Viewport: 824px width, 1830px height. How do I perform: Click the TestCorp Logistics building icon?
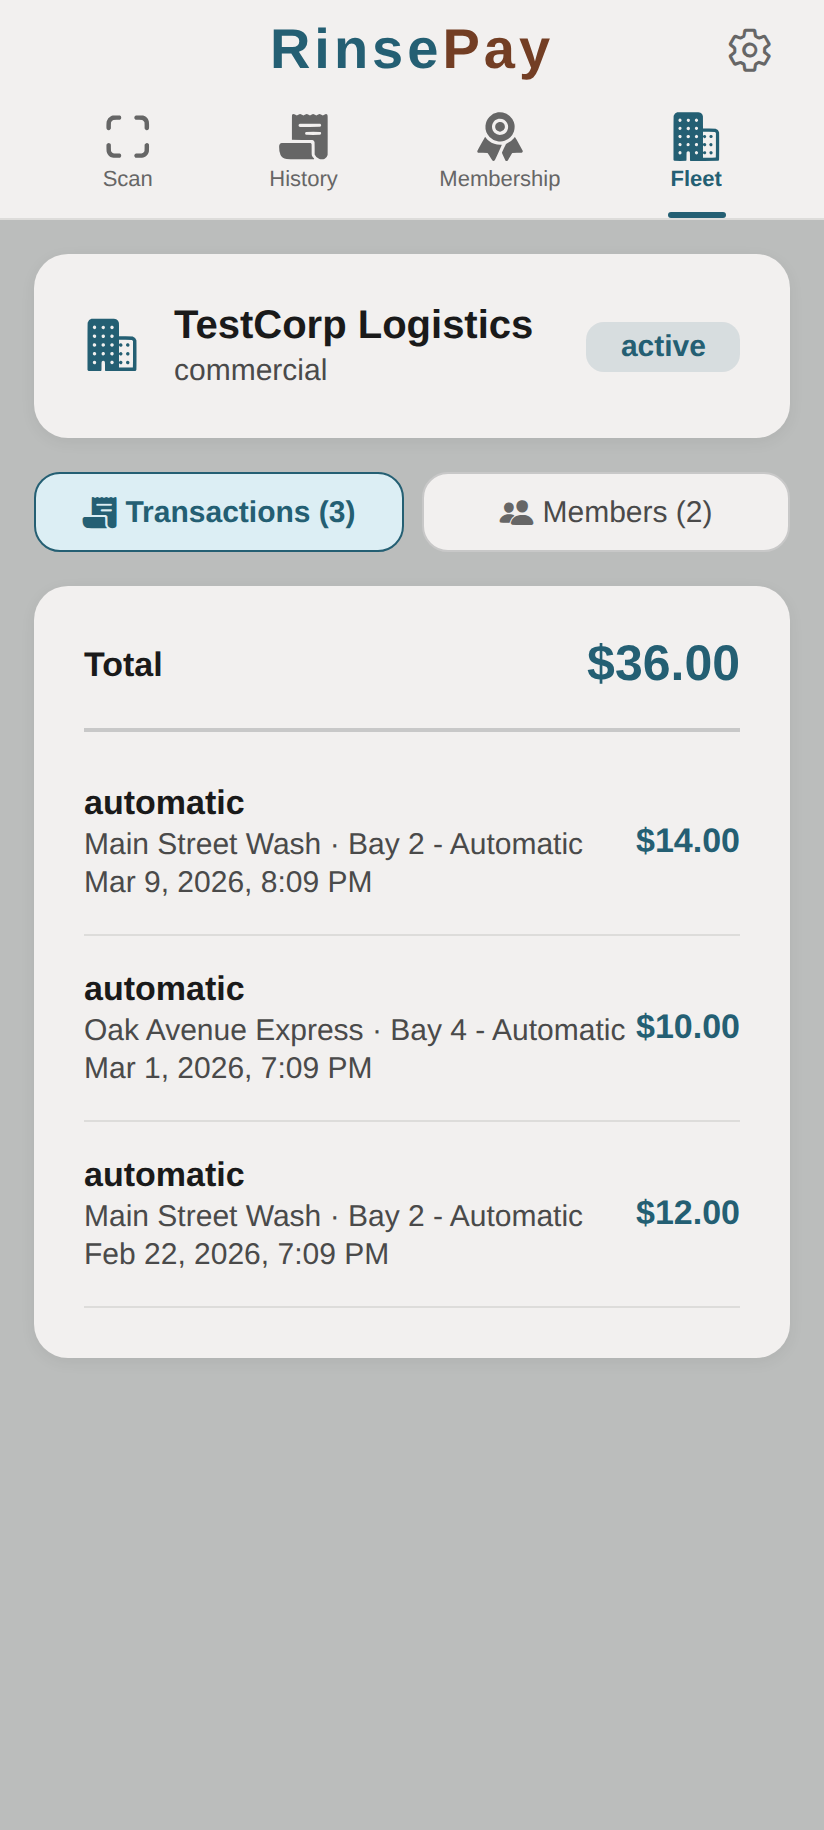point(112,345)
